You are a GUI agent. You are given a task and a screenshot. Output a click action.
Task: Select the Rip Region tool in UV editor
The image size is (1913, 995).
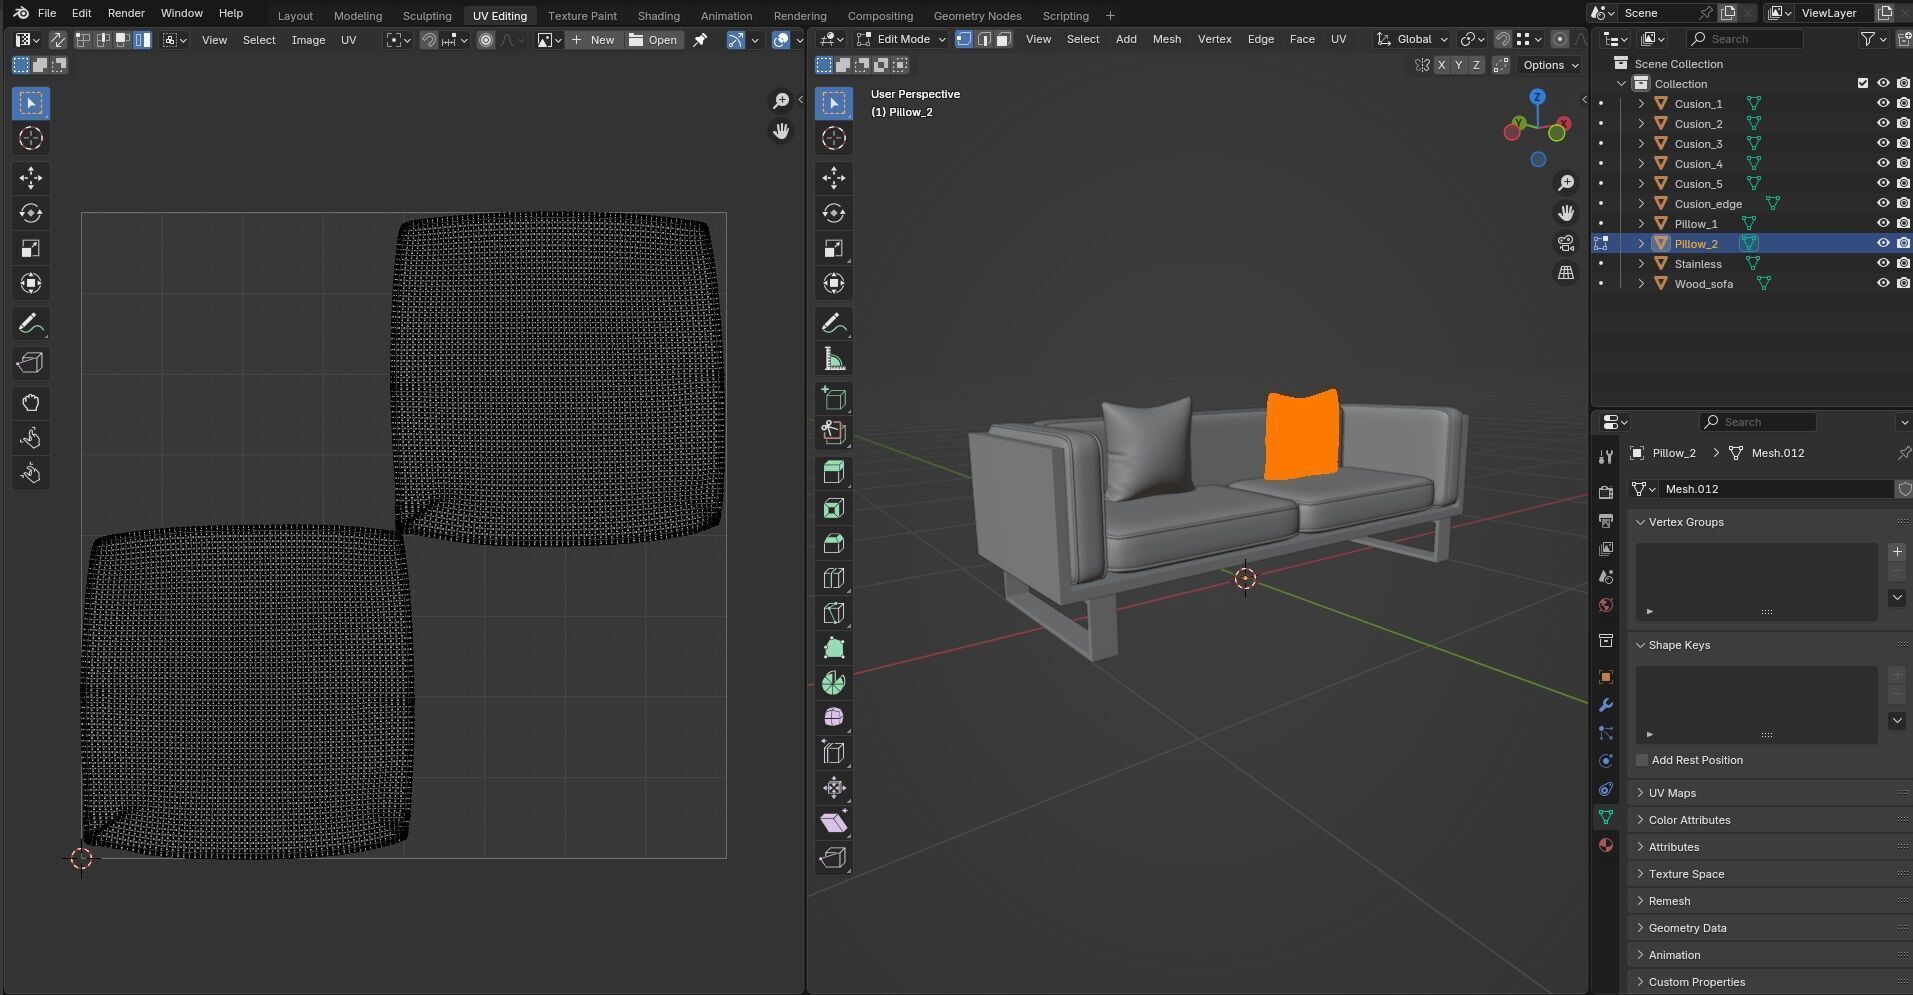point(31,363)
